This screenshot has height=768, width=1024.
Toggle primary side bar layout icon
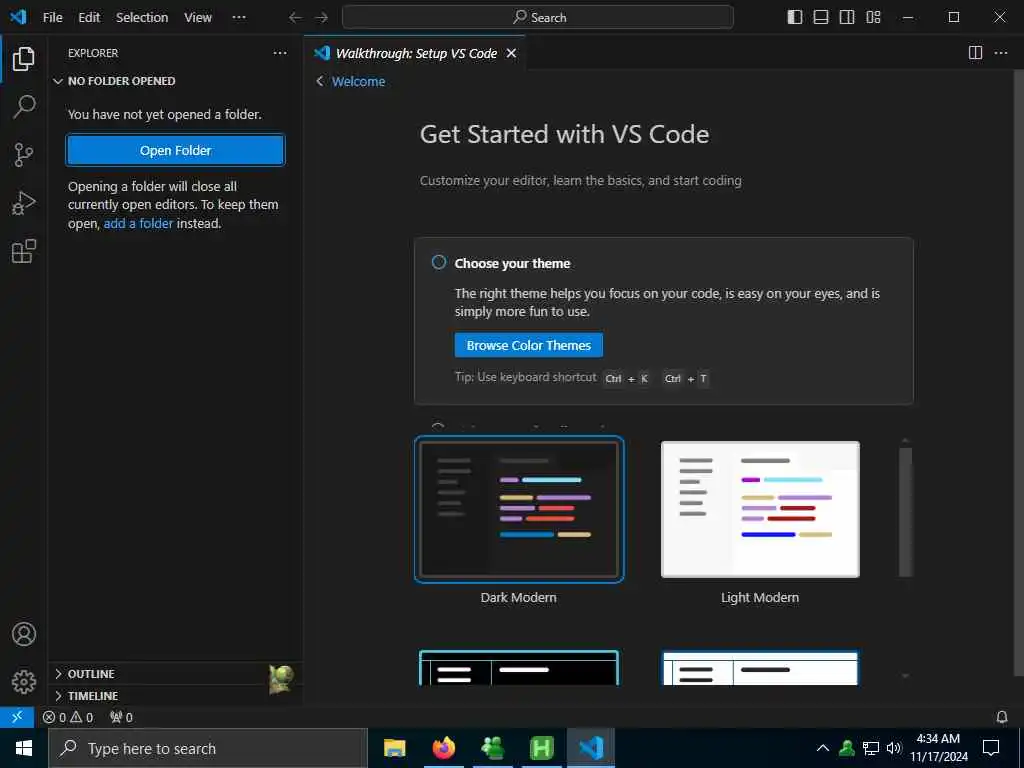795,17
